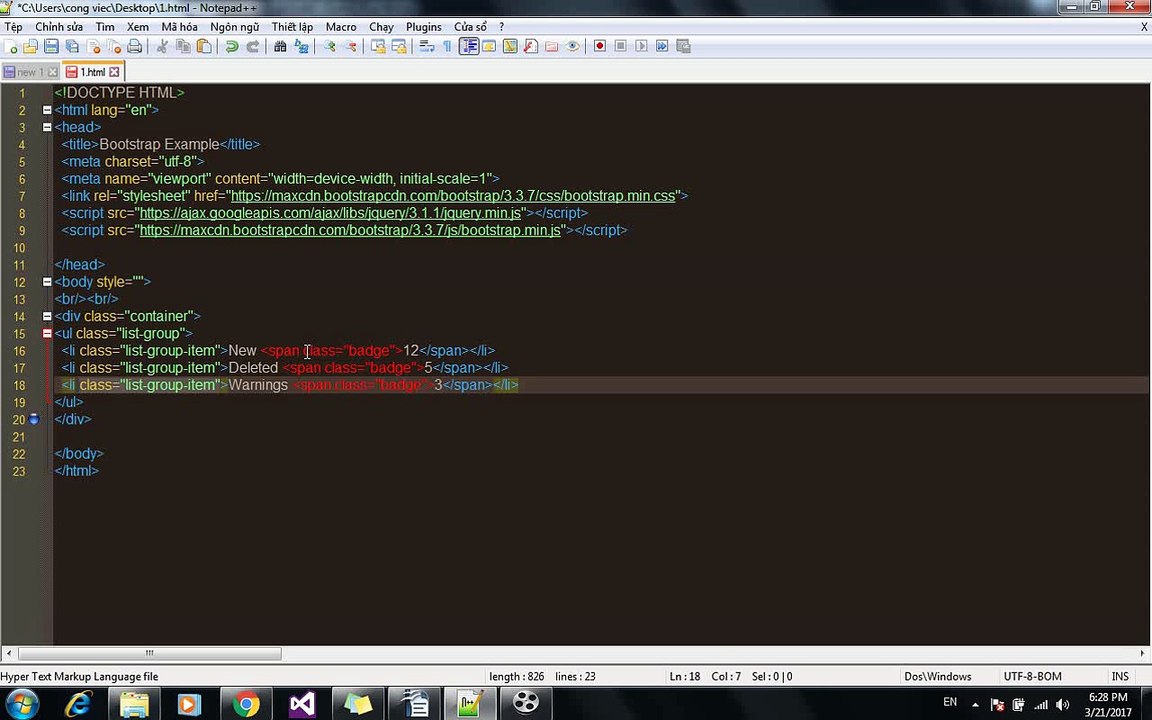Screen dimensions: 1152x720
Task: Click the Run macro multiple times icon
Action: [662, 46]
